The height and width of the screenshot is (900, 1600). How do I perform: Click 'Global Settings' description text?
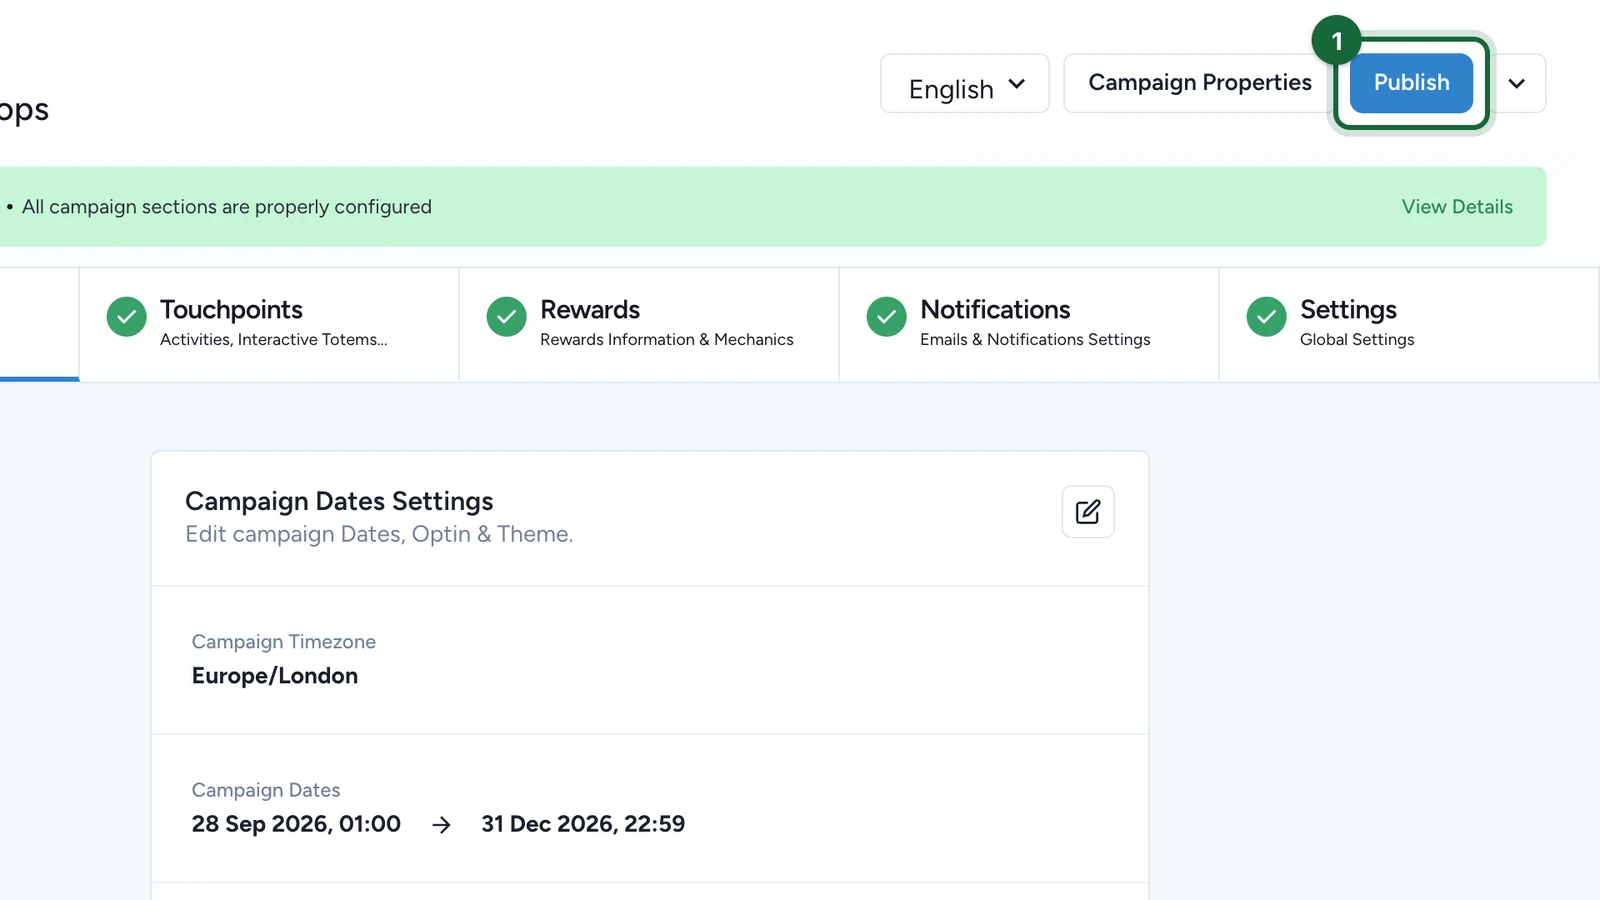(1357, 340)
